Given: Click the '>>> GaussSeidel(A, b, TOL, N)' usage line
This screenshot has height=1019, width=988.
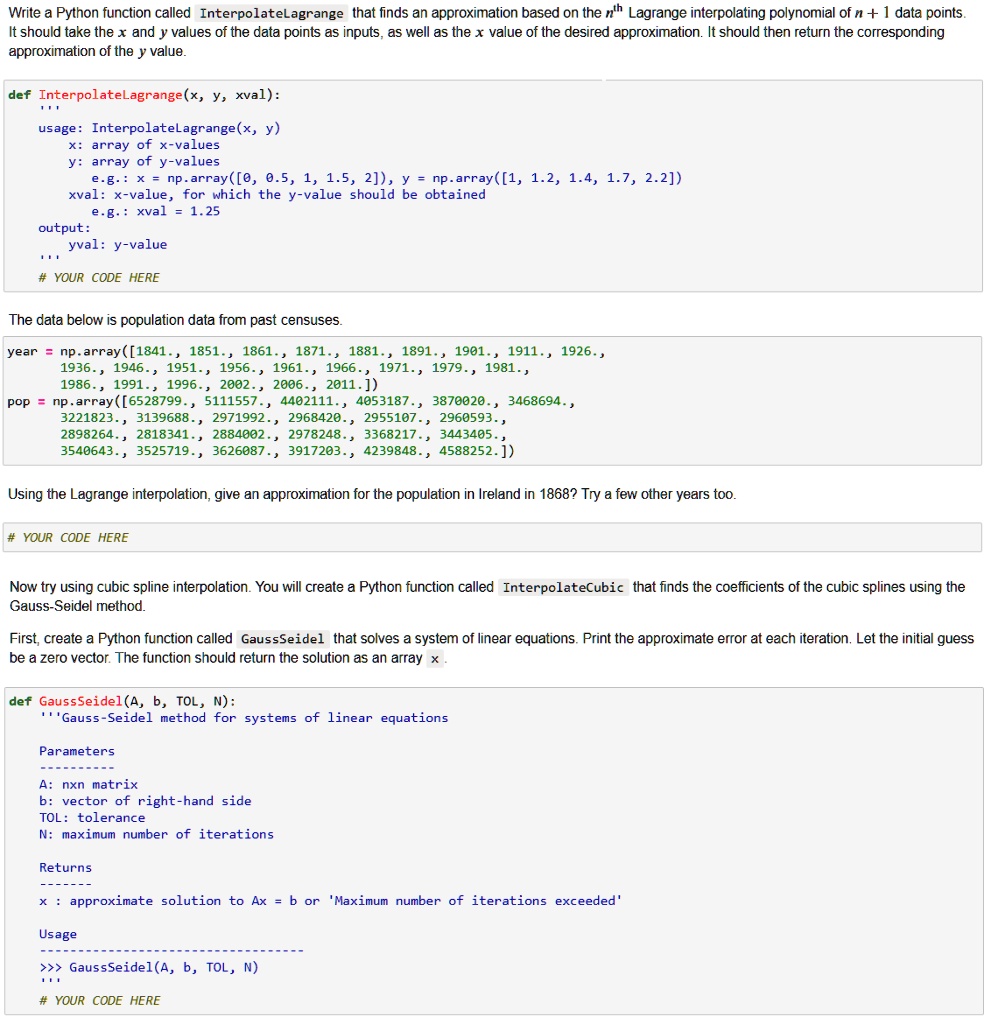Looking at the screenshot, I should click(149, 968).
